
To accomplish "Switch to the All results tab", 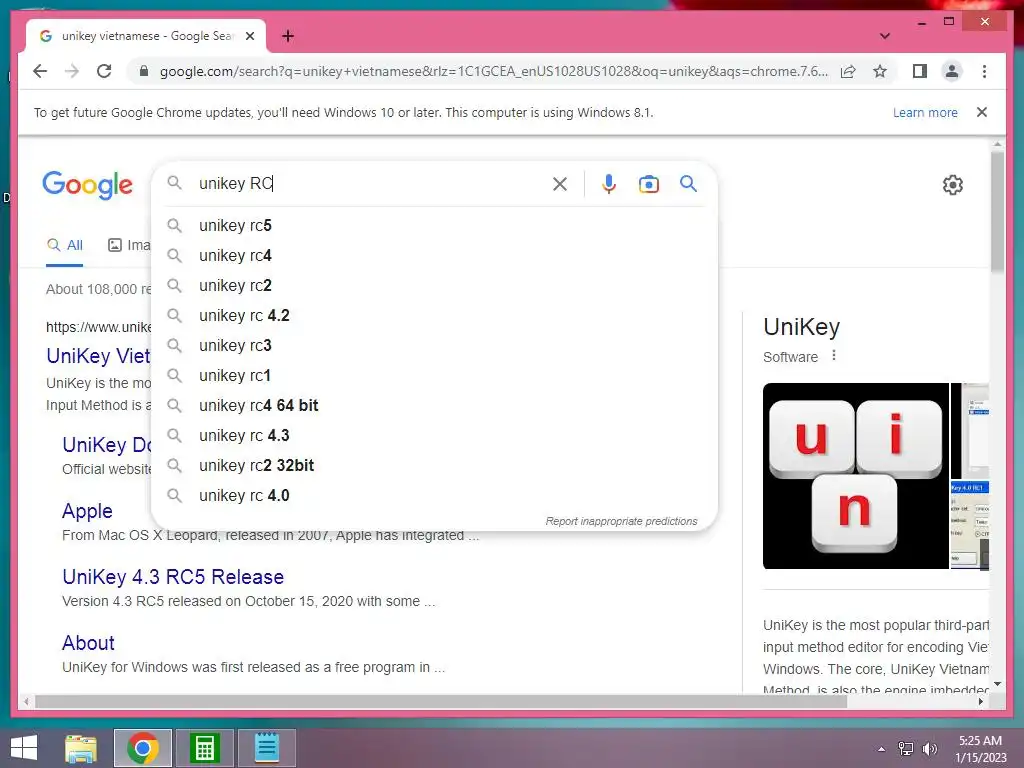I will tap(65, 246).
